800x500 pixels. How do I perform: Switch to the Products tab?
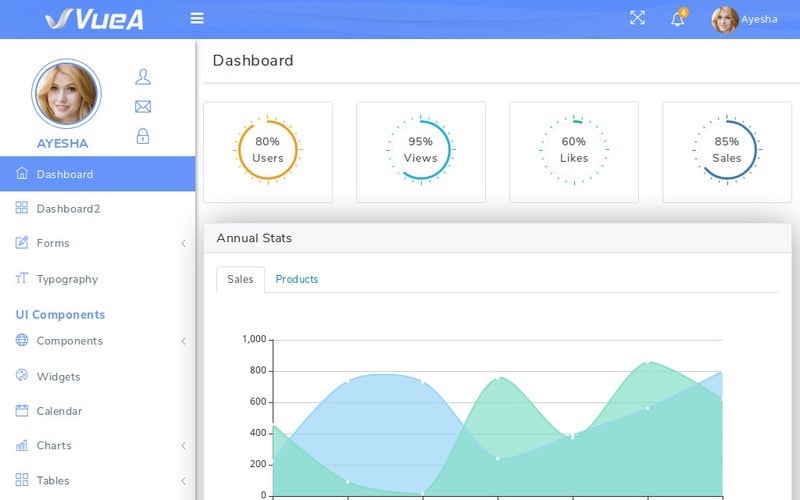(x=297, y=279)
